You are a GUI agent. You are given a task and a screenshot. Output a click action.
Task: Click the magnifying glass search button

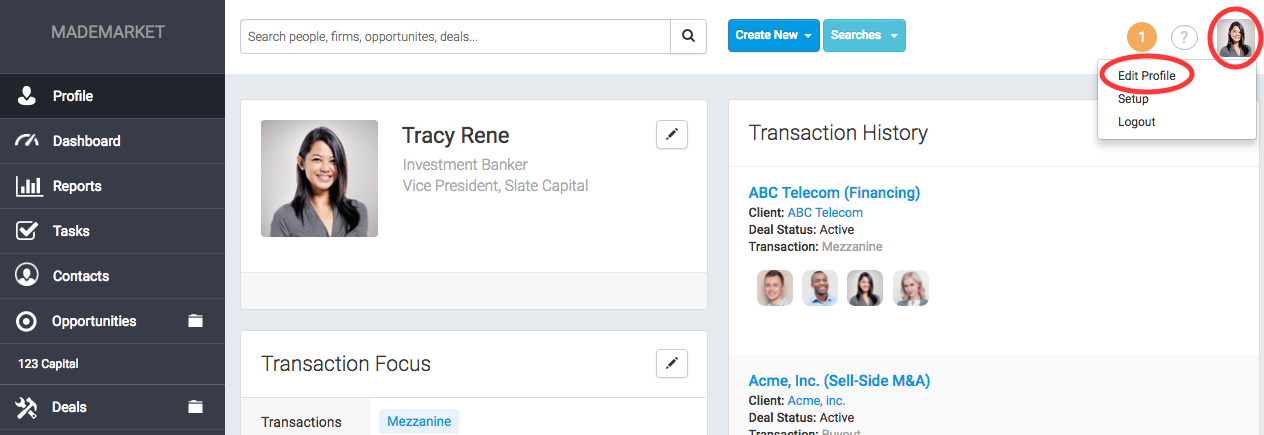tap(688, 36)
